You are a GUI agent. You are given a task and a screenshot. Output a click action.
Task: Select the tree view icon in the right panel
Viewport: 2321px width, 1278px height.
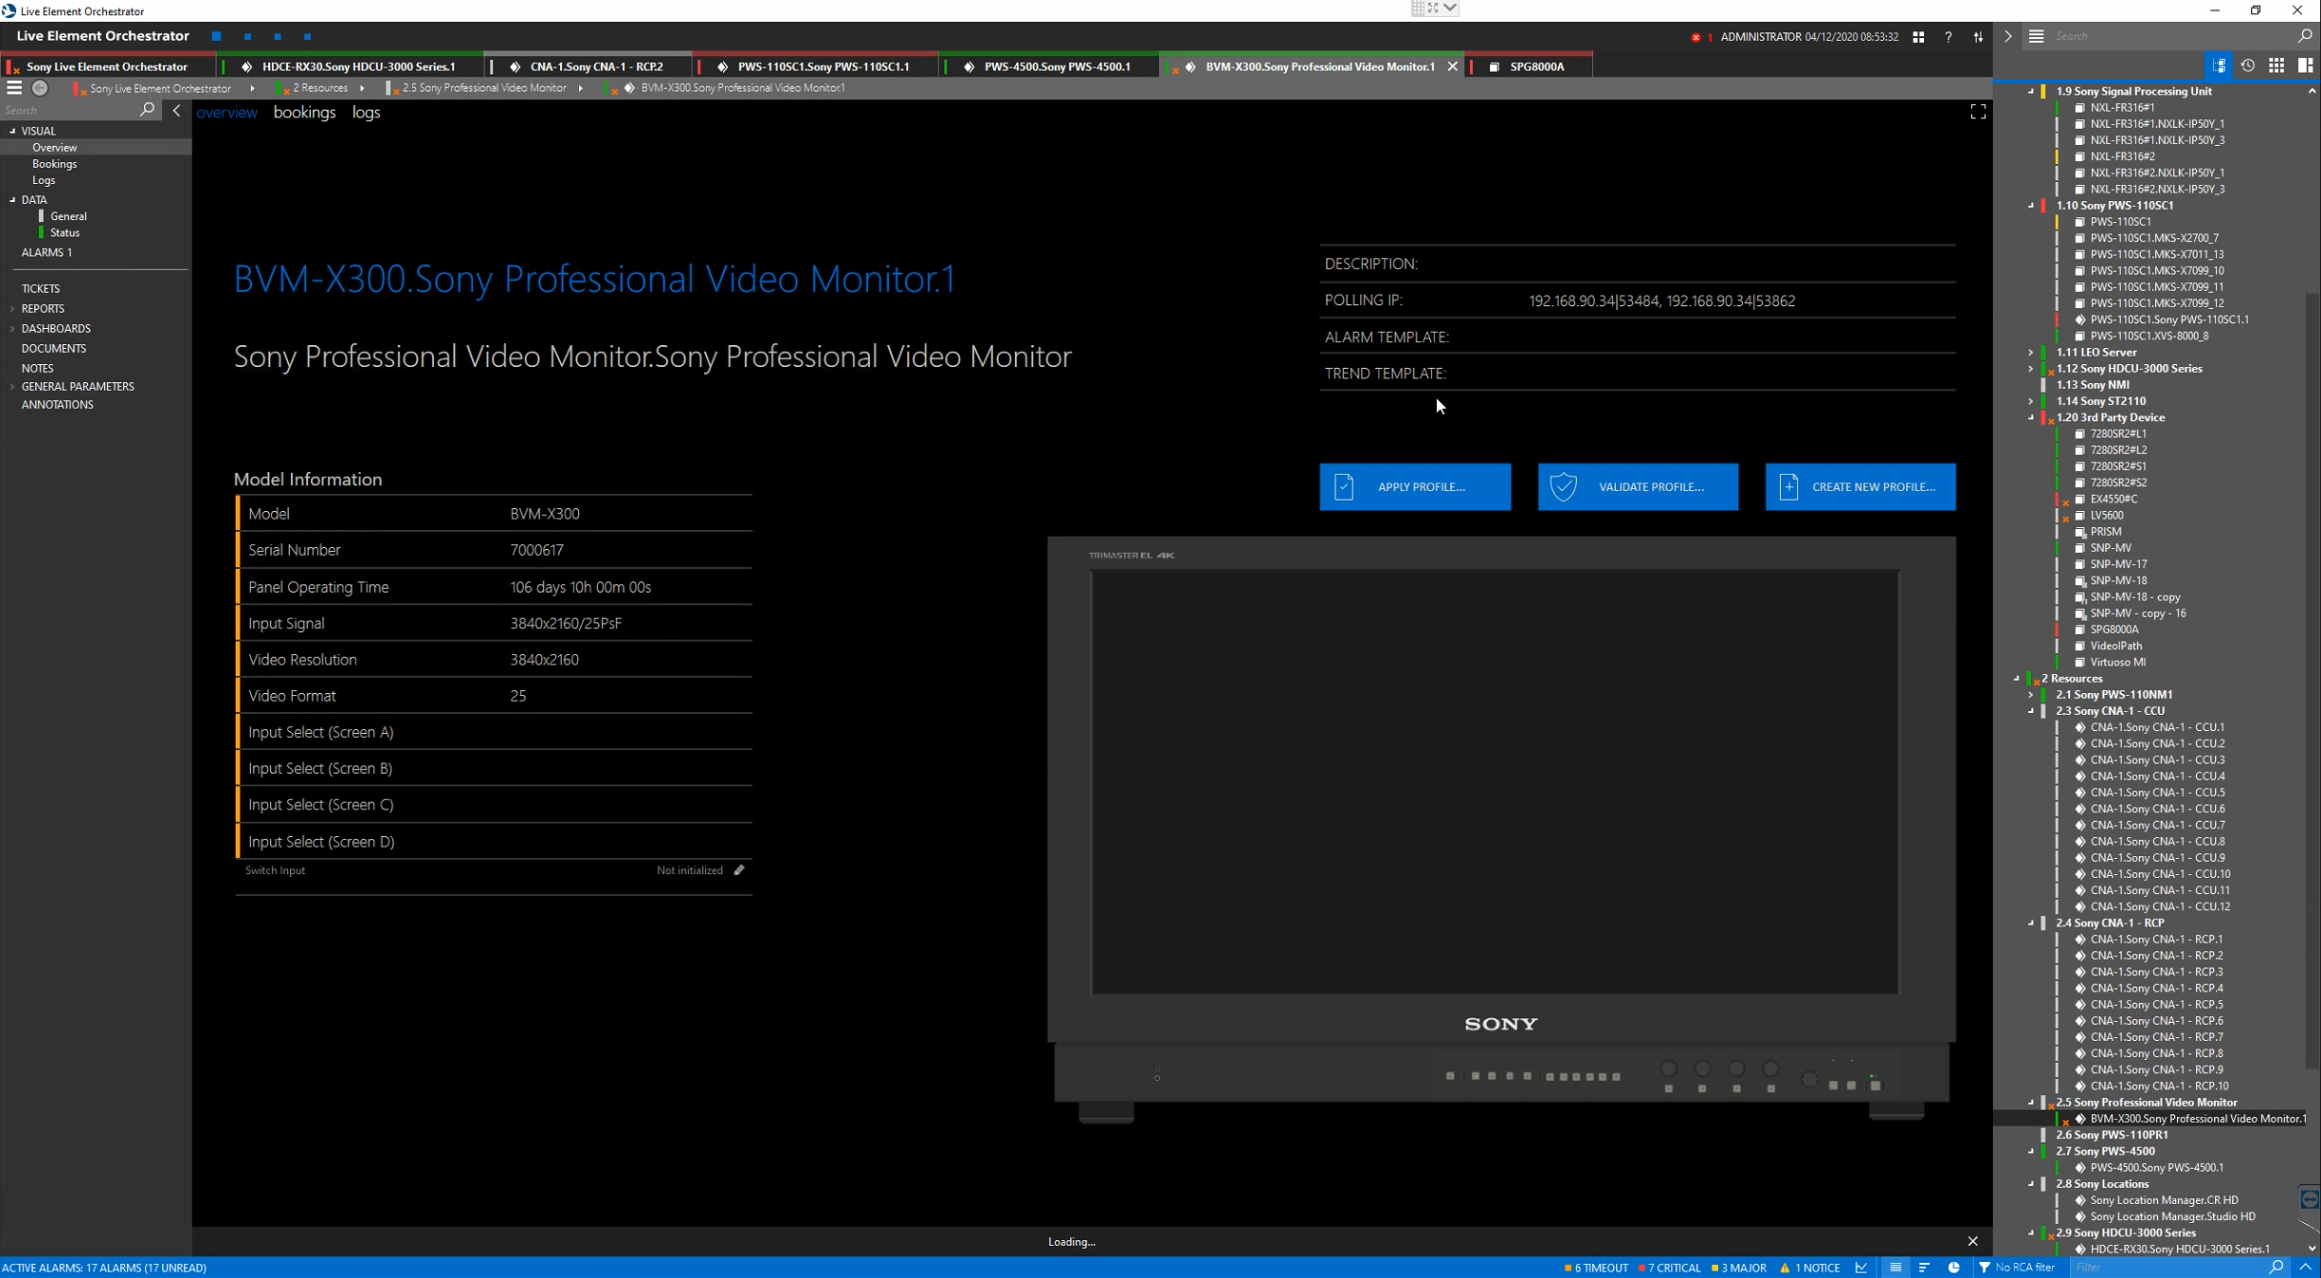coord(2218,66)
